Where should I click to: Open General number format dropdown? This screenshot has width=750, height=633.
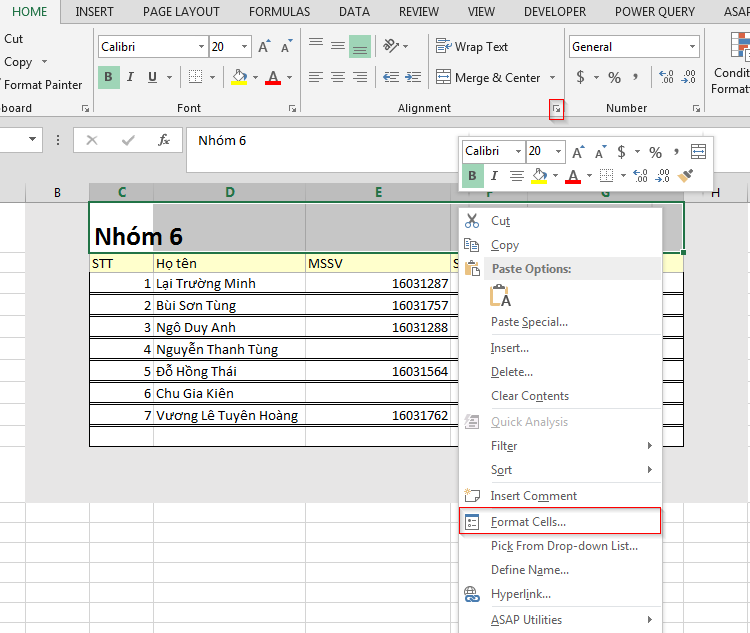point(692,46)
